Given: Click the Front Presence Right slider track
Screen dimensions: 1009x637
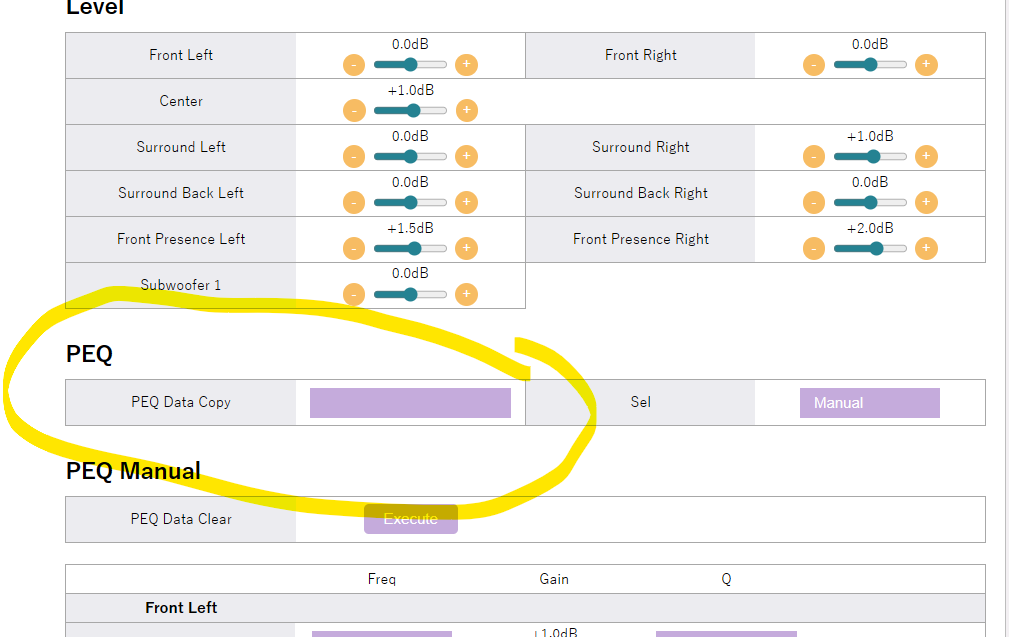Looking at the screenshot, I should [870, 249].
